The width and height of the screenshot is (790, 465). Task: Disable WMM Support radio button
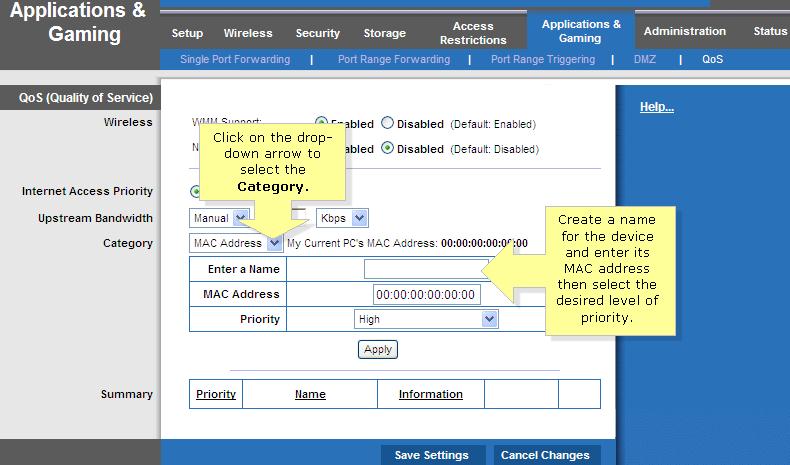click(x=388, y=124)
